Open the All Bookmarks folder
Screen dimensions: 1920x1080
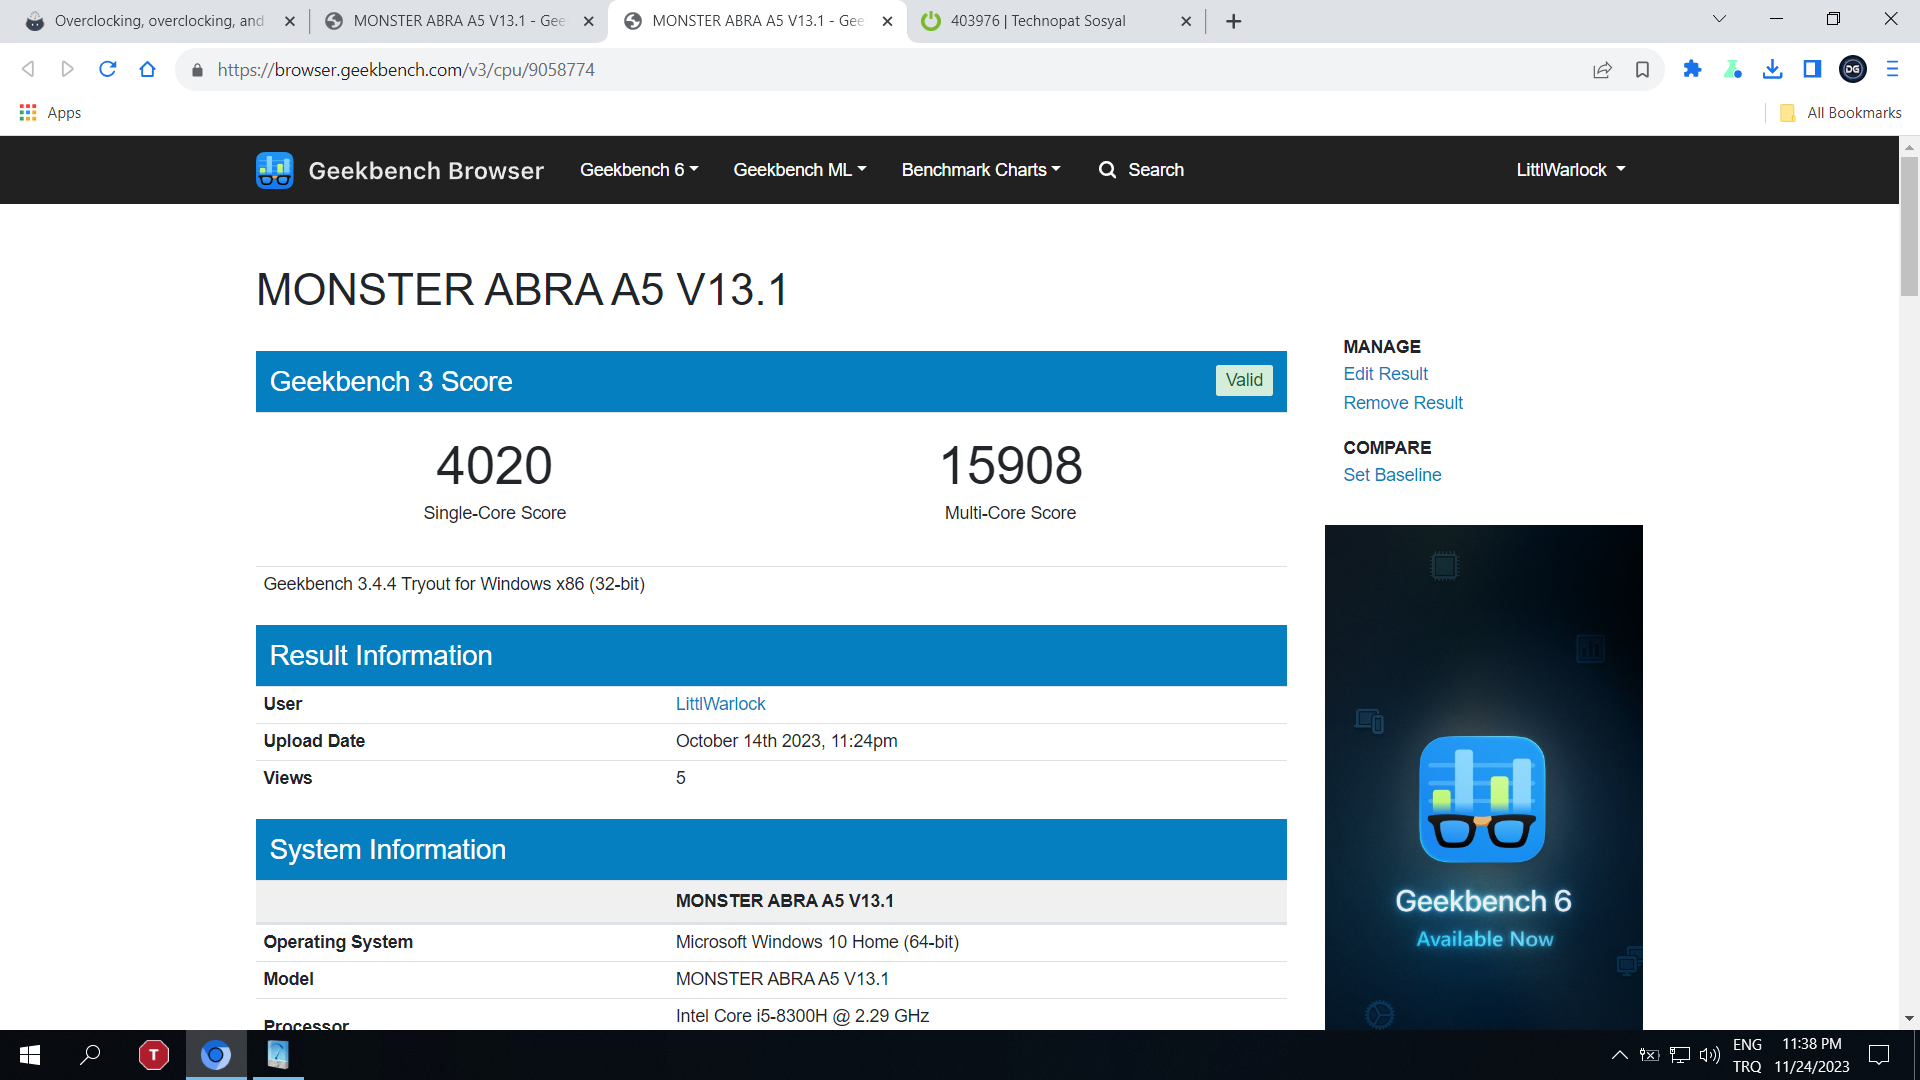point(1841,113)
